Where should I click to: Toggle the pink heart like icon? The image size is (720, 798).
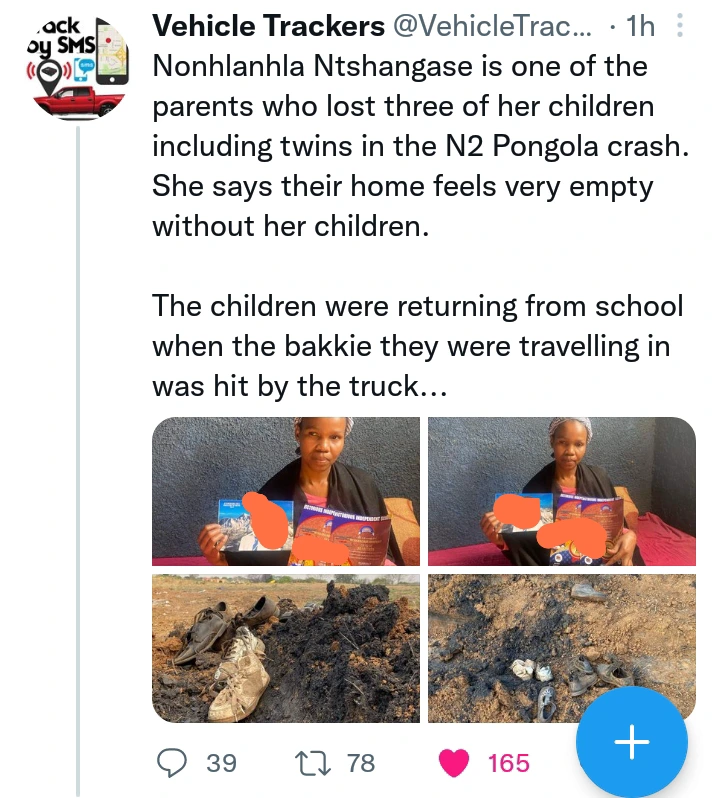click(455, 763)
